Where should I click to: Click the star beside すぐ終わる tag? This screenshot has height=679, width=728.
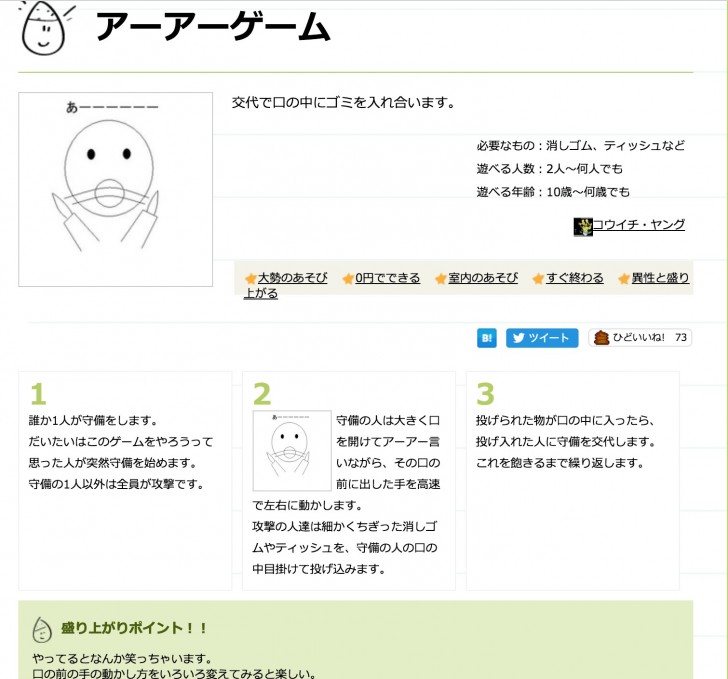click(538, 278)
